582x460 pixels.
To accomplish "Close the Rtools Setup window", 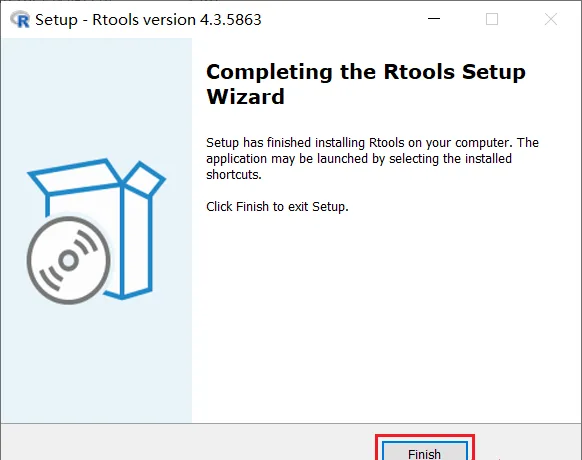I will (x=551, y=19).
